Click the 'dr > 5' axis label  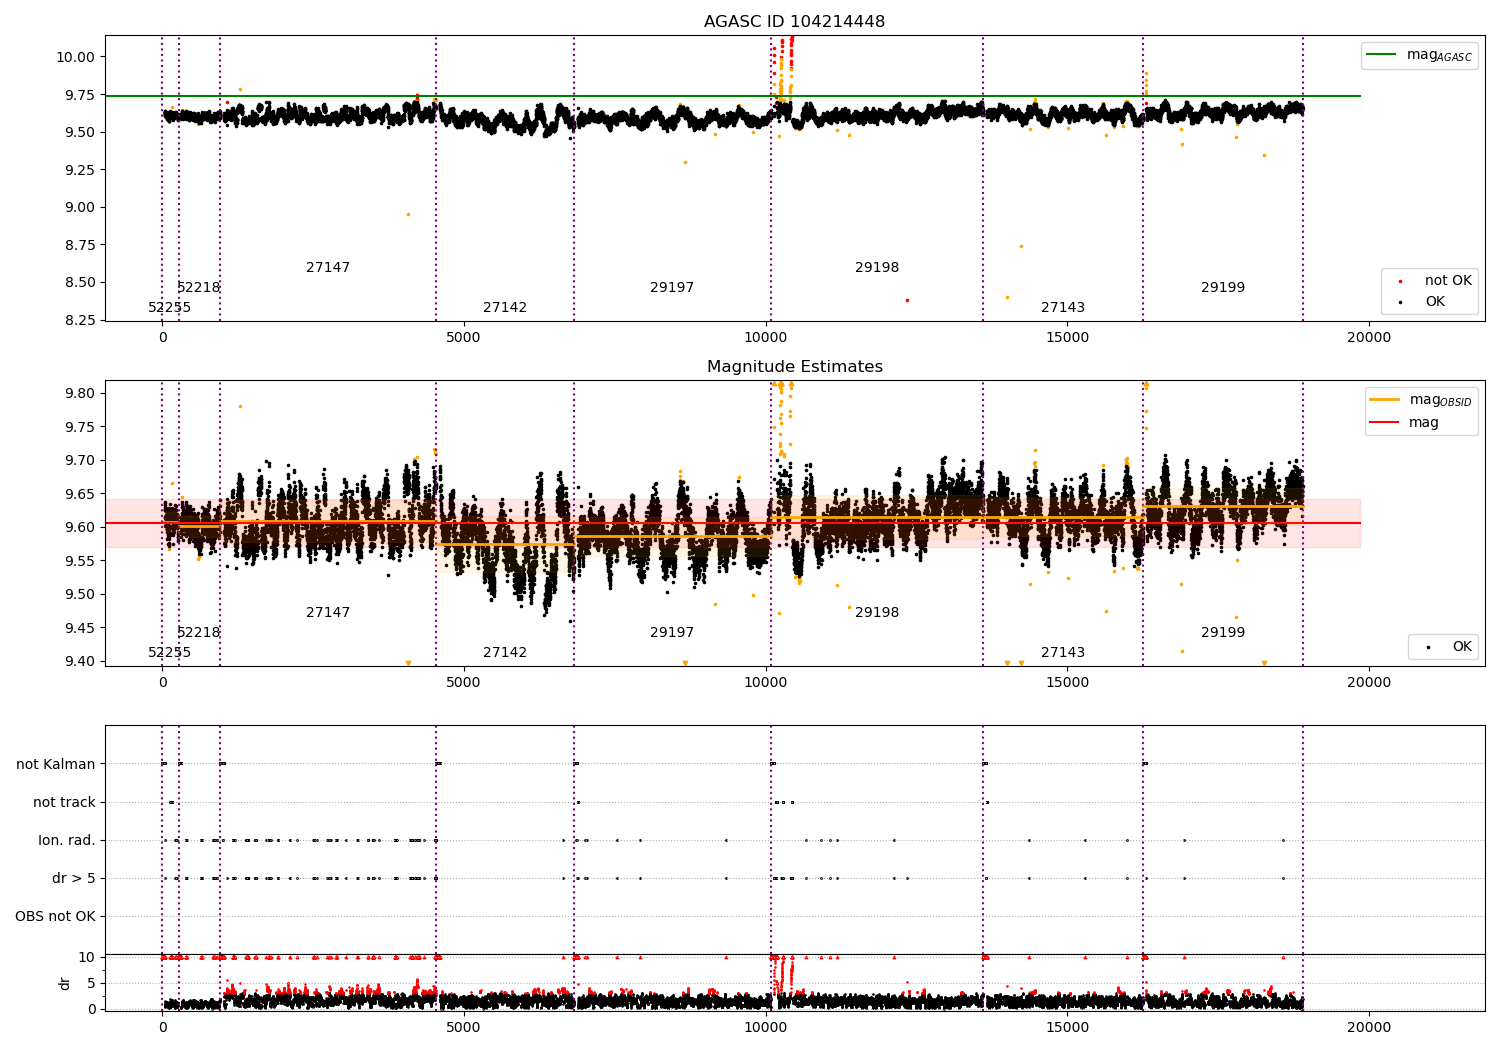74,878
